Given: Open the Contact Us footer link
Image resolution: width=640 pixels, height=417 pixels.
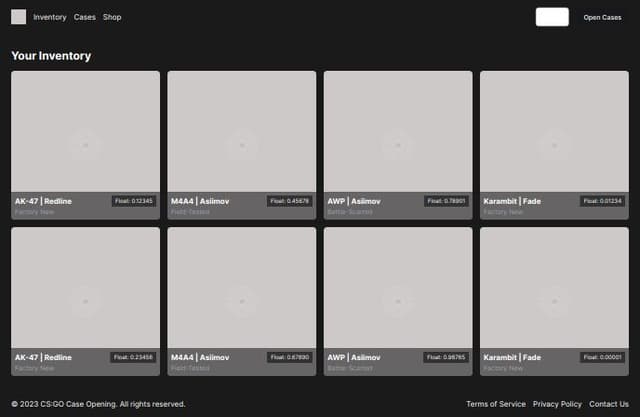Looking at the screenshot, I should click(x=609, y=404).
